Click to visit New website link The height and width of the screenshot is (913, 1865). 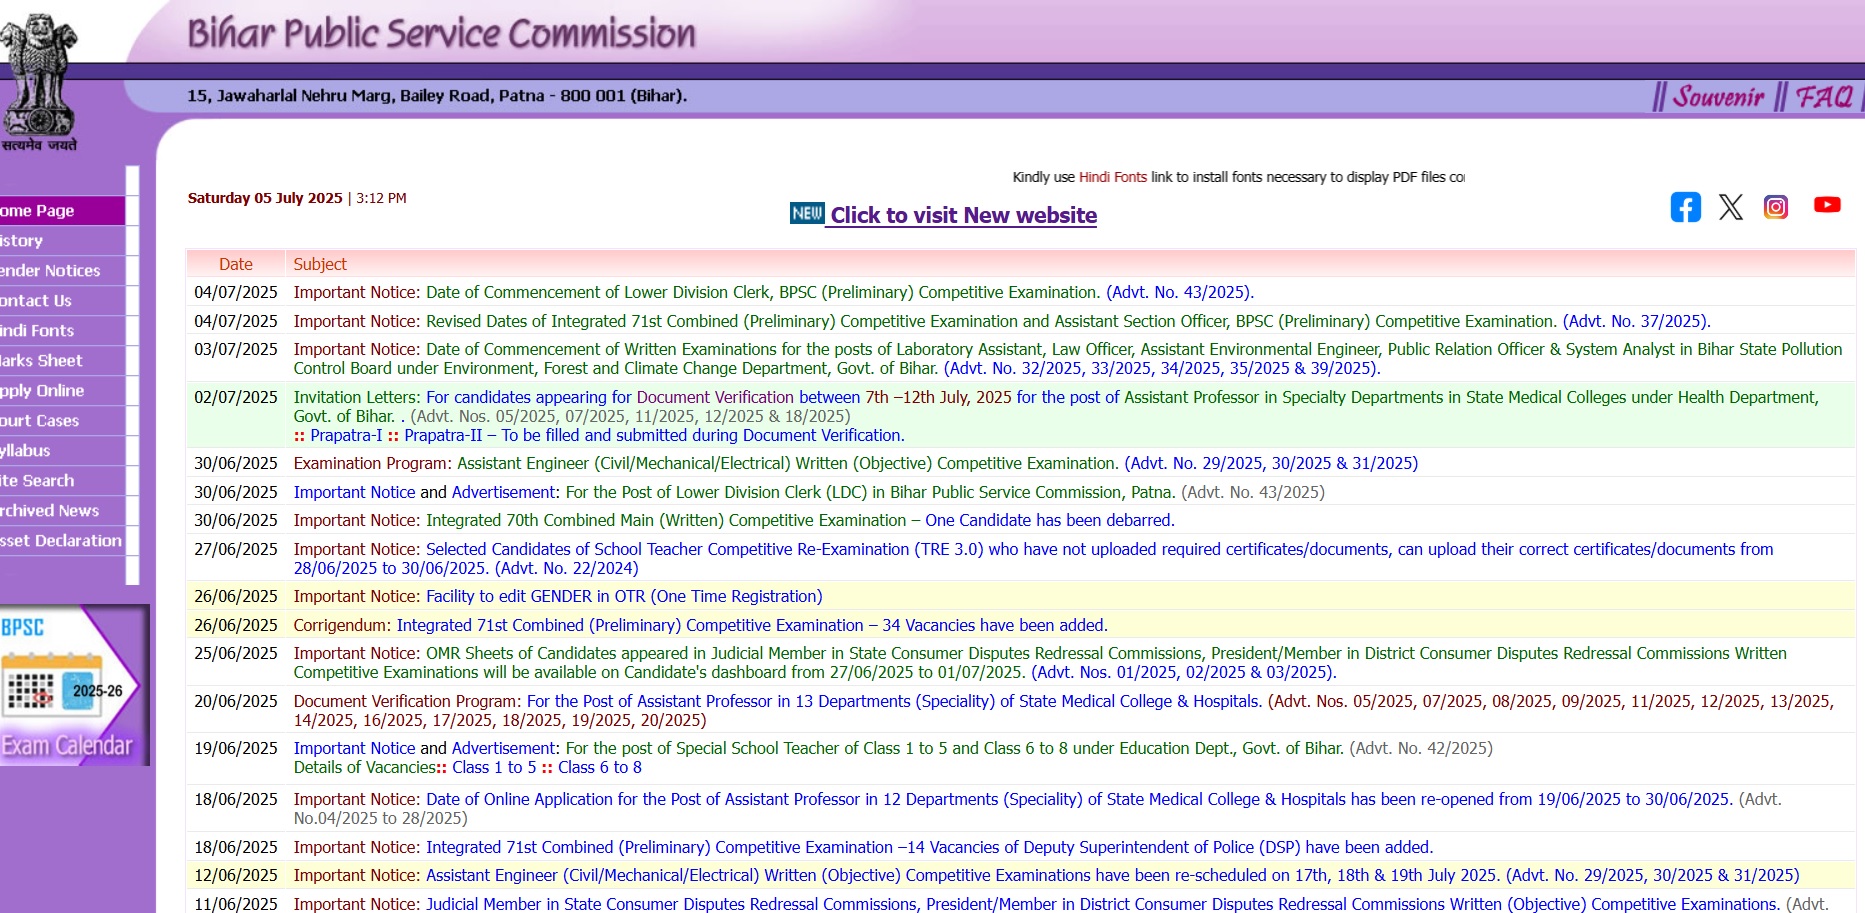[x=964, y=215]
